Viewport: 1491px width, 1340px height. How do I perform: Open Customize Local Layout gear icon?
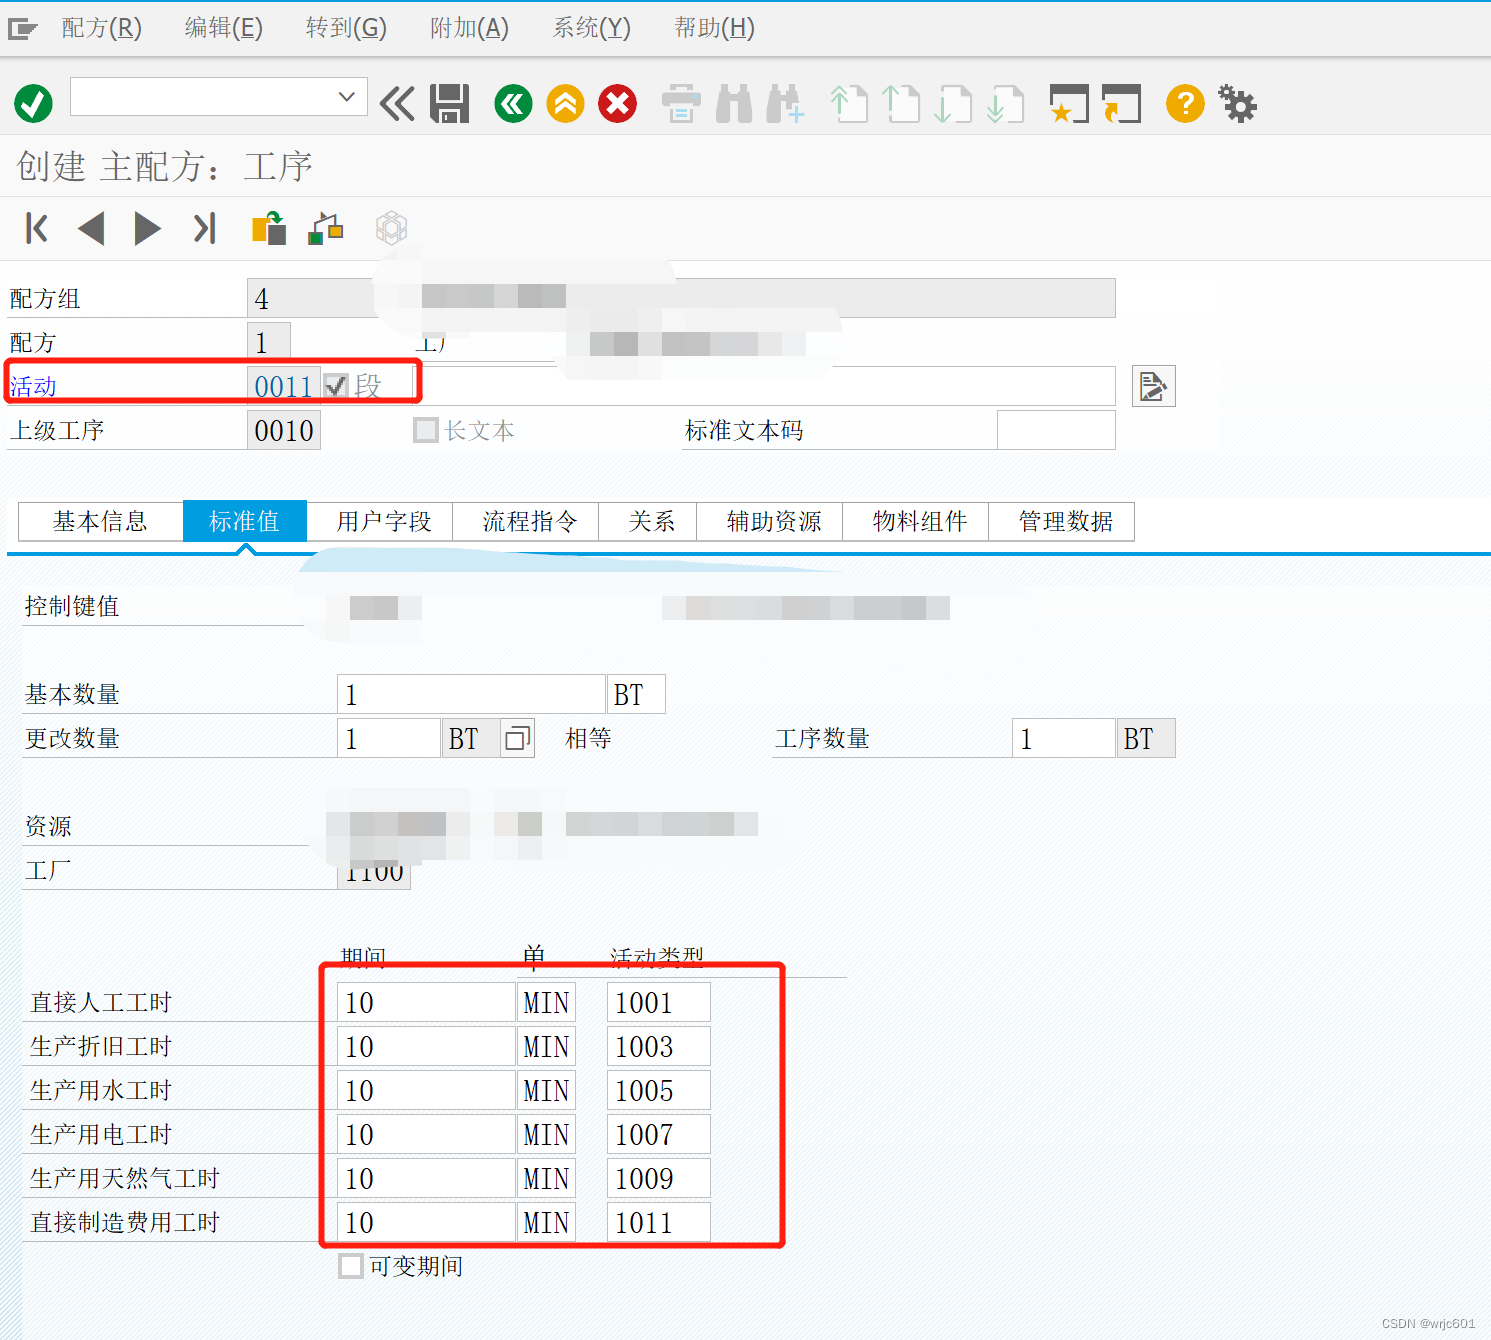[x=1237, y=103]
